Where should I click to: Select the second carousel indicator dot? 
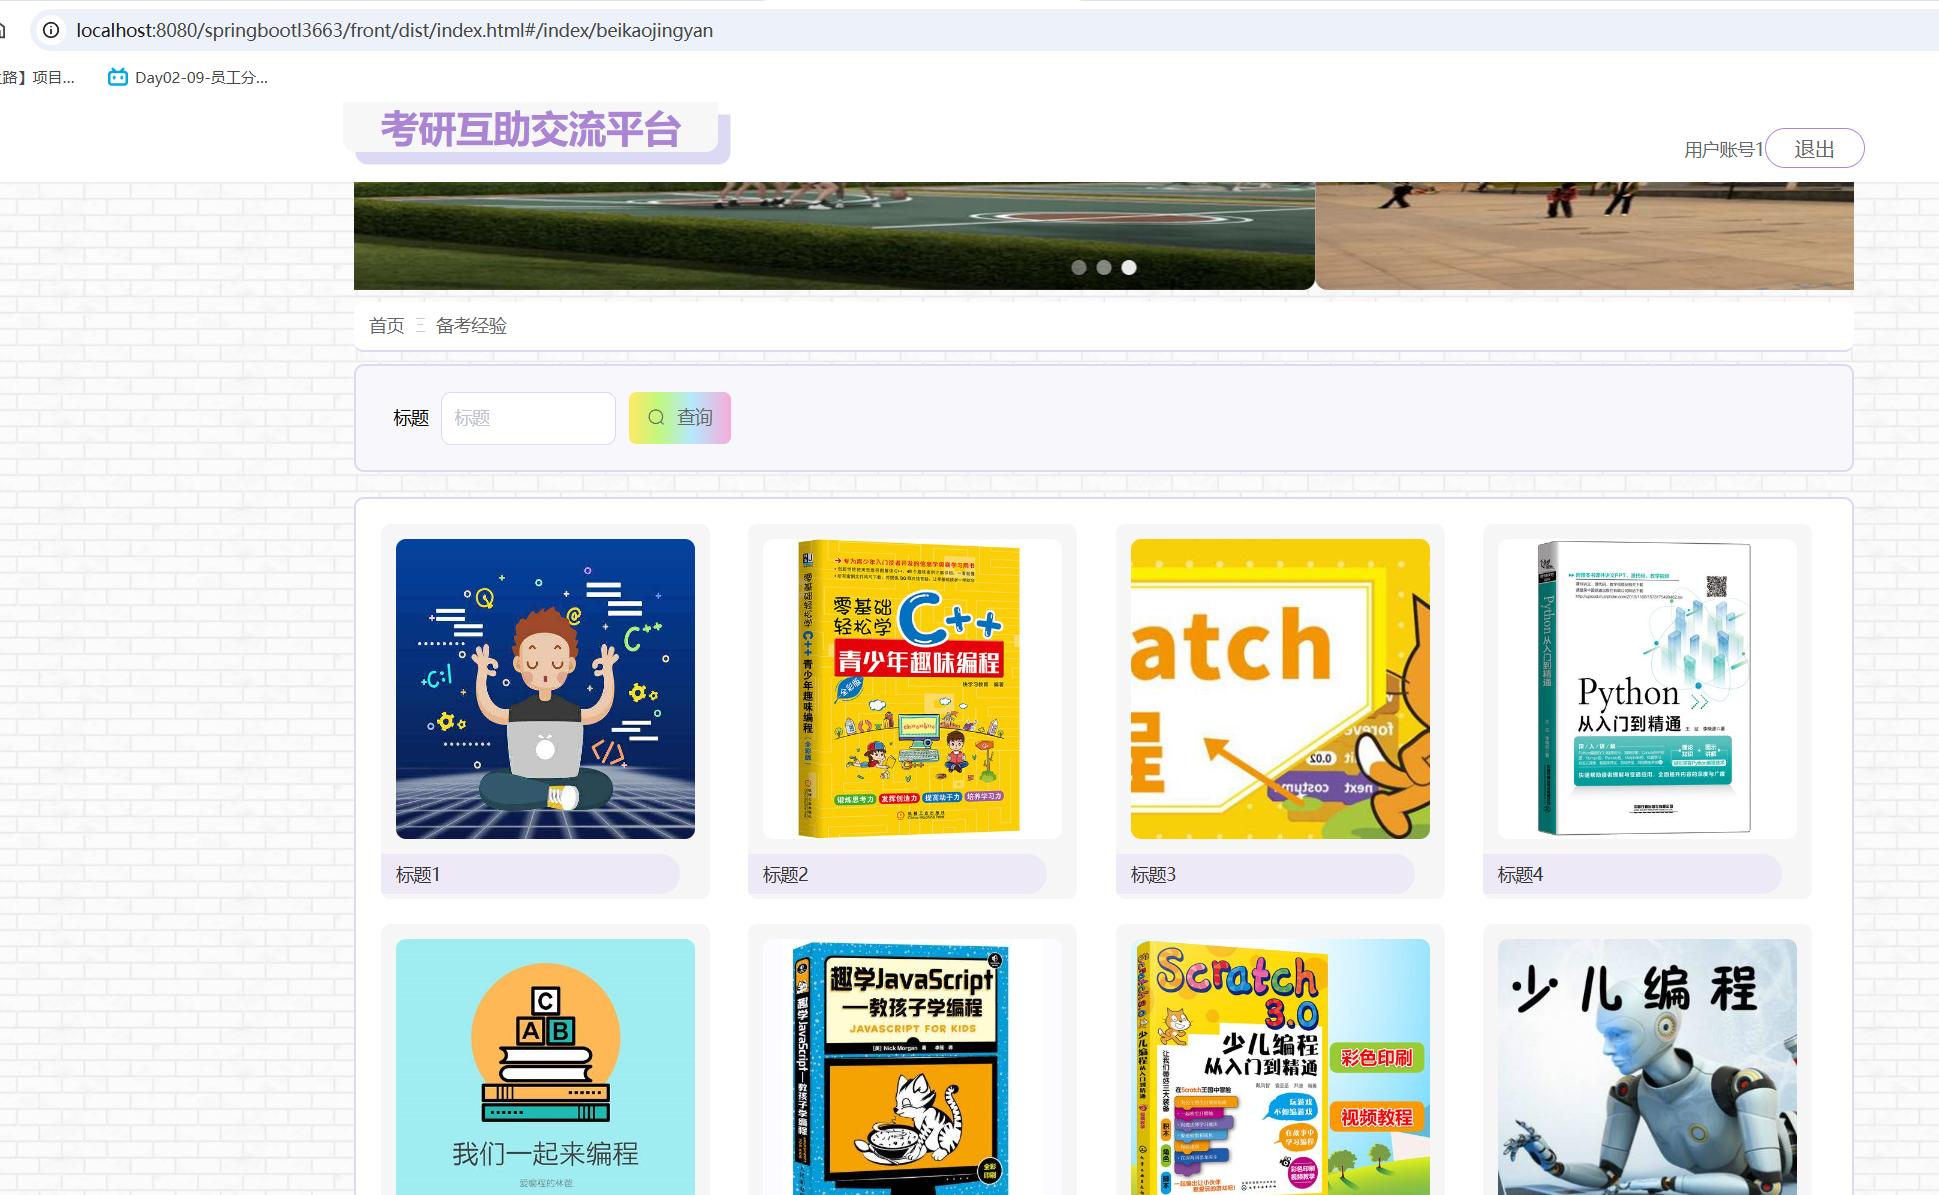point(1104,267)
